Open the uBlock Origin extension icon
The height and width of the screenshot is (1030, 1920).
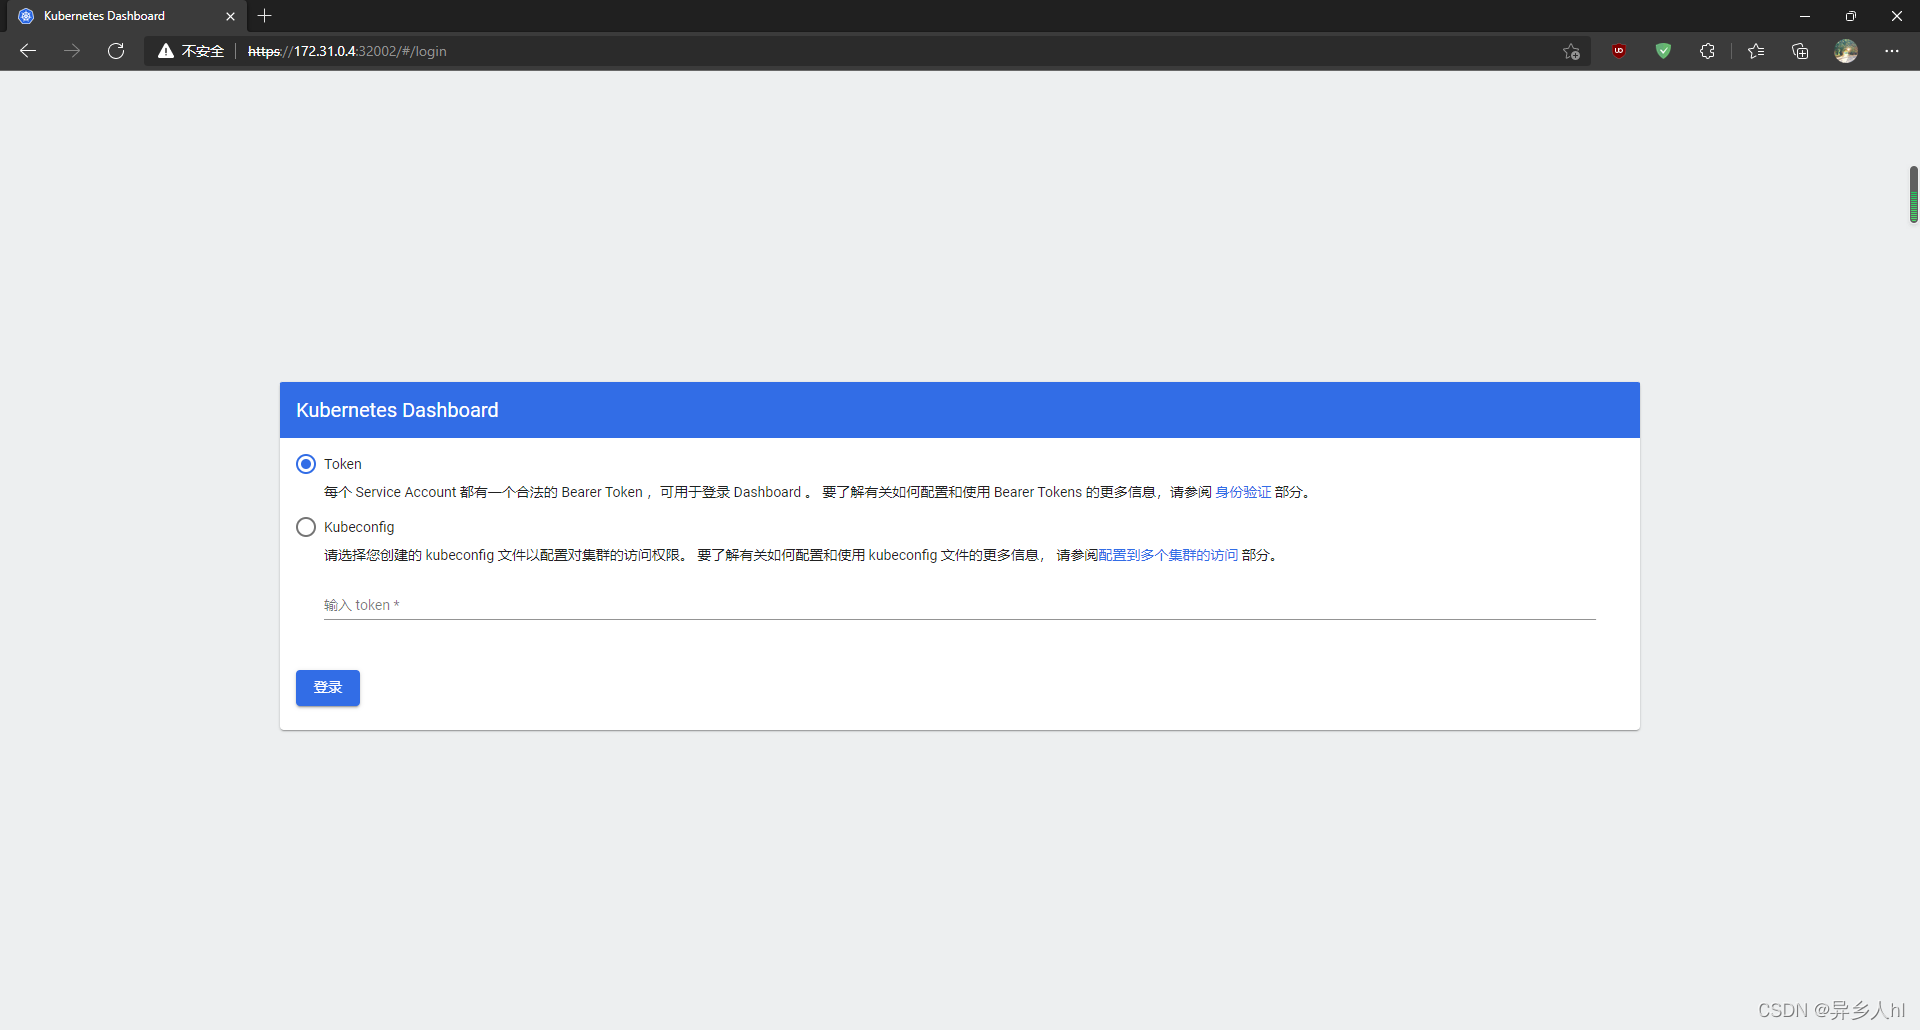[x=1619, y=51]
